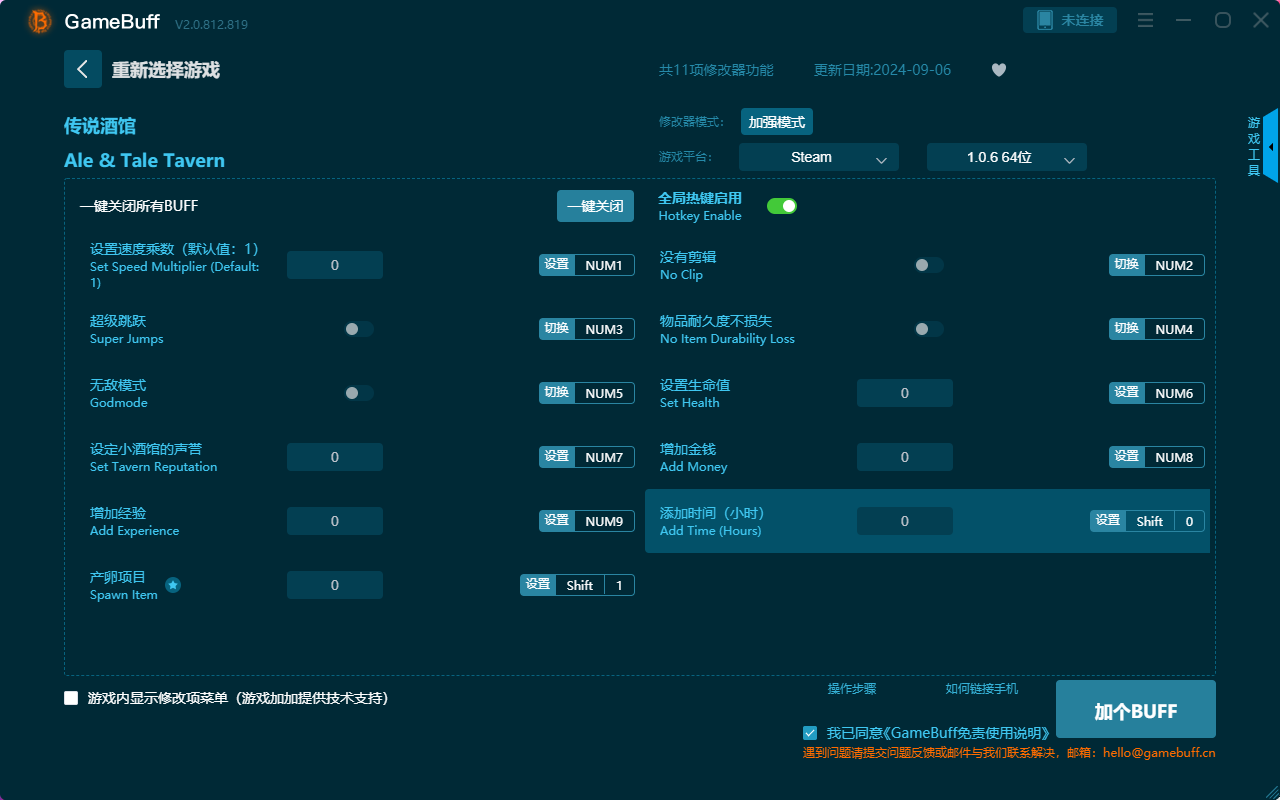The width and height of the screenshot is (1280, 800).
Task: Click the NUM1 hotkey box
Action: tap(604, 265)
